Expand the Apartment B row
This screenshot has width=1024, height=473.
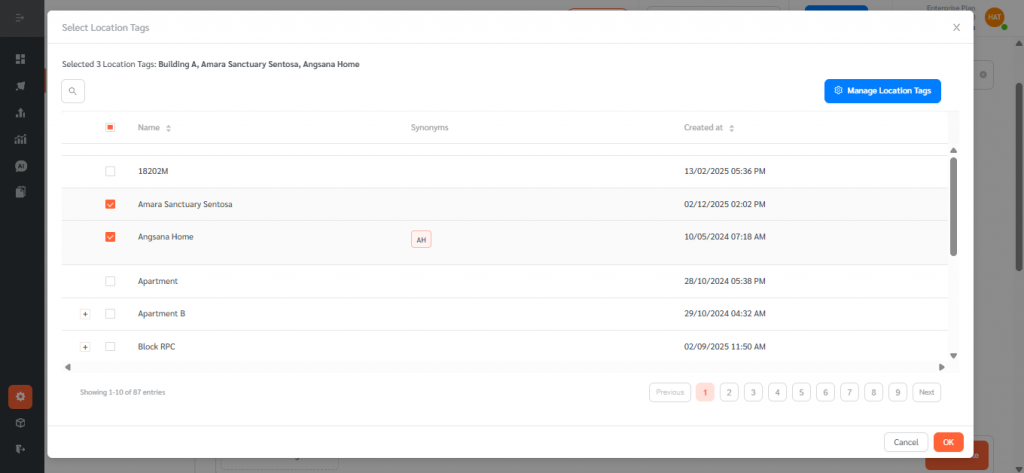pos(85,314)
